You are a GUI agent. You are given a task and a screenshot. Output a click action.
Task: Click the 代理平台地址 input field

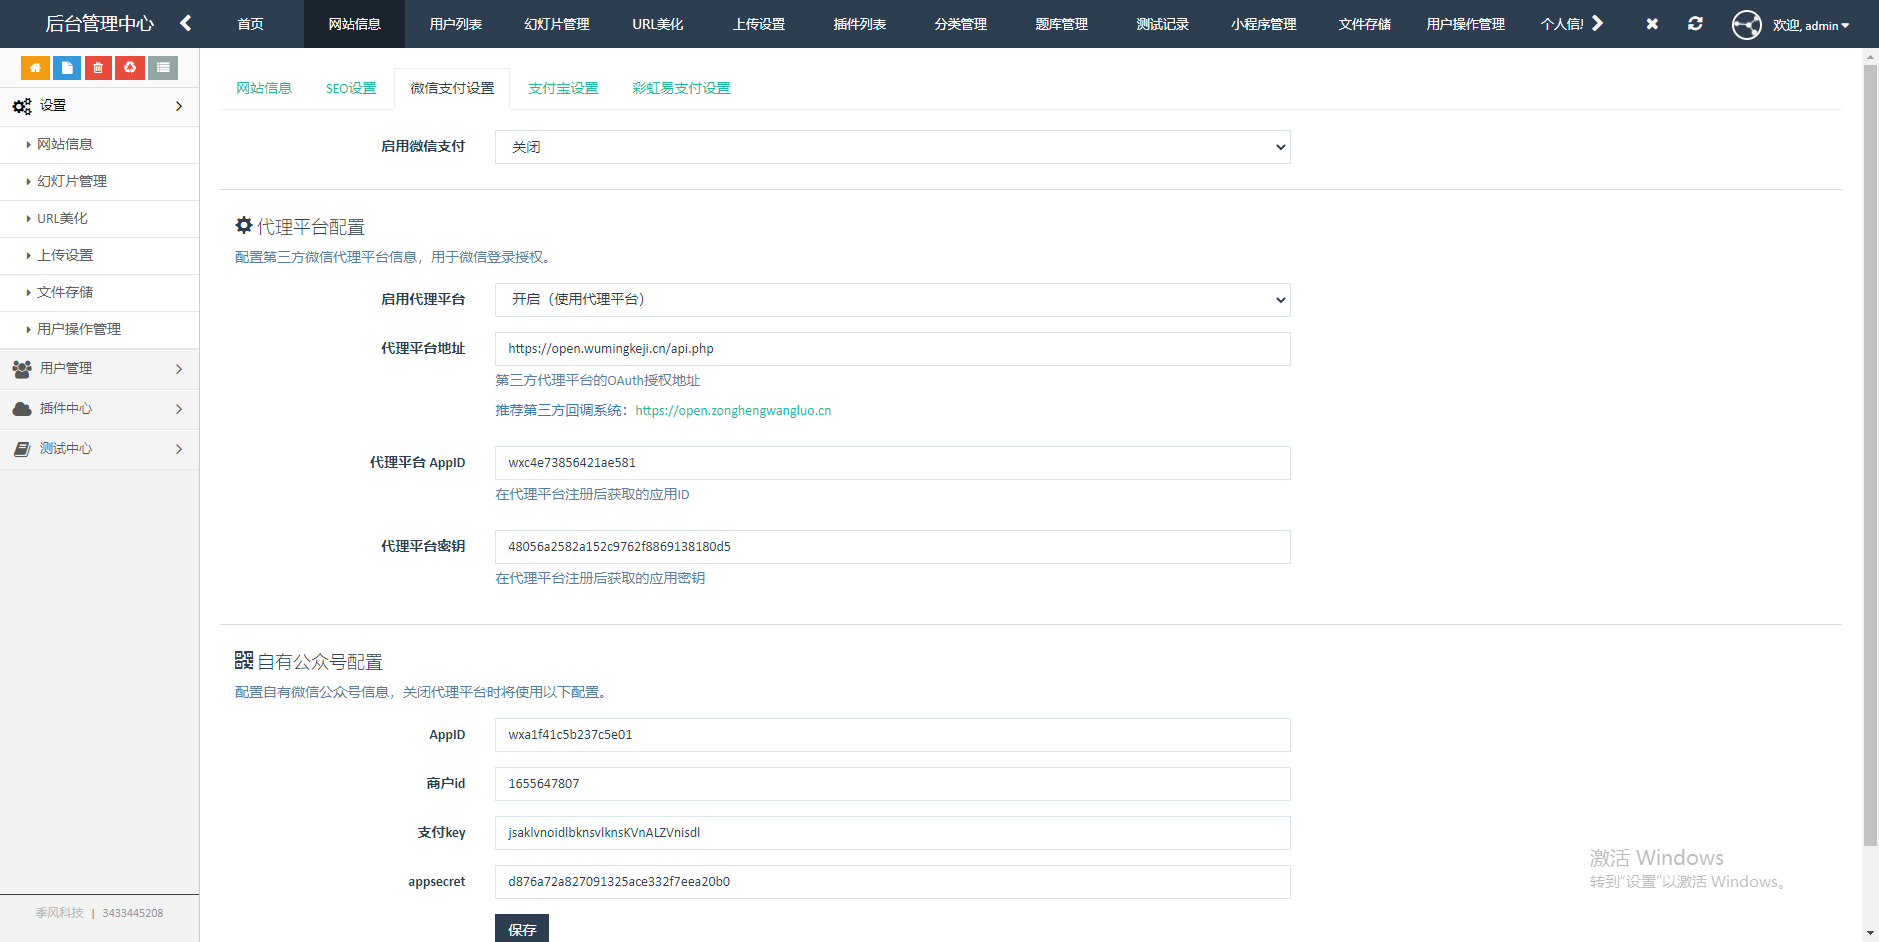coord(893,349)
